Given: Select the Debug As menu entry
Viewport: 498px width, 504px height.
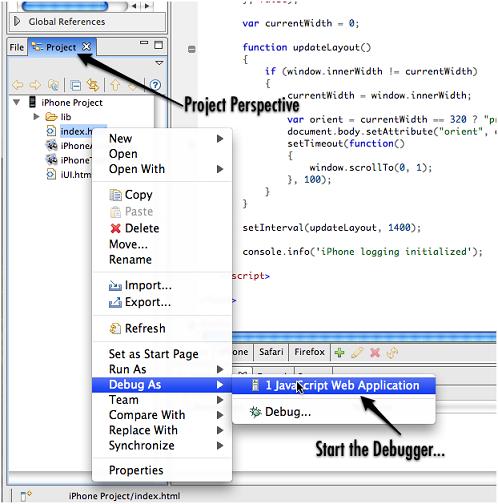Looking at the screenshot, I should point(162,384).
